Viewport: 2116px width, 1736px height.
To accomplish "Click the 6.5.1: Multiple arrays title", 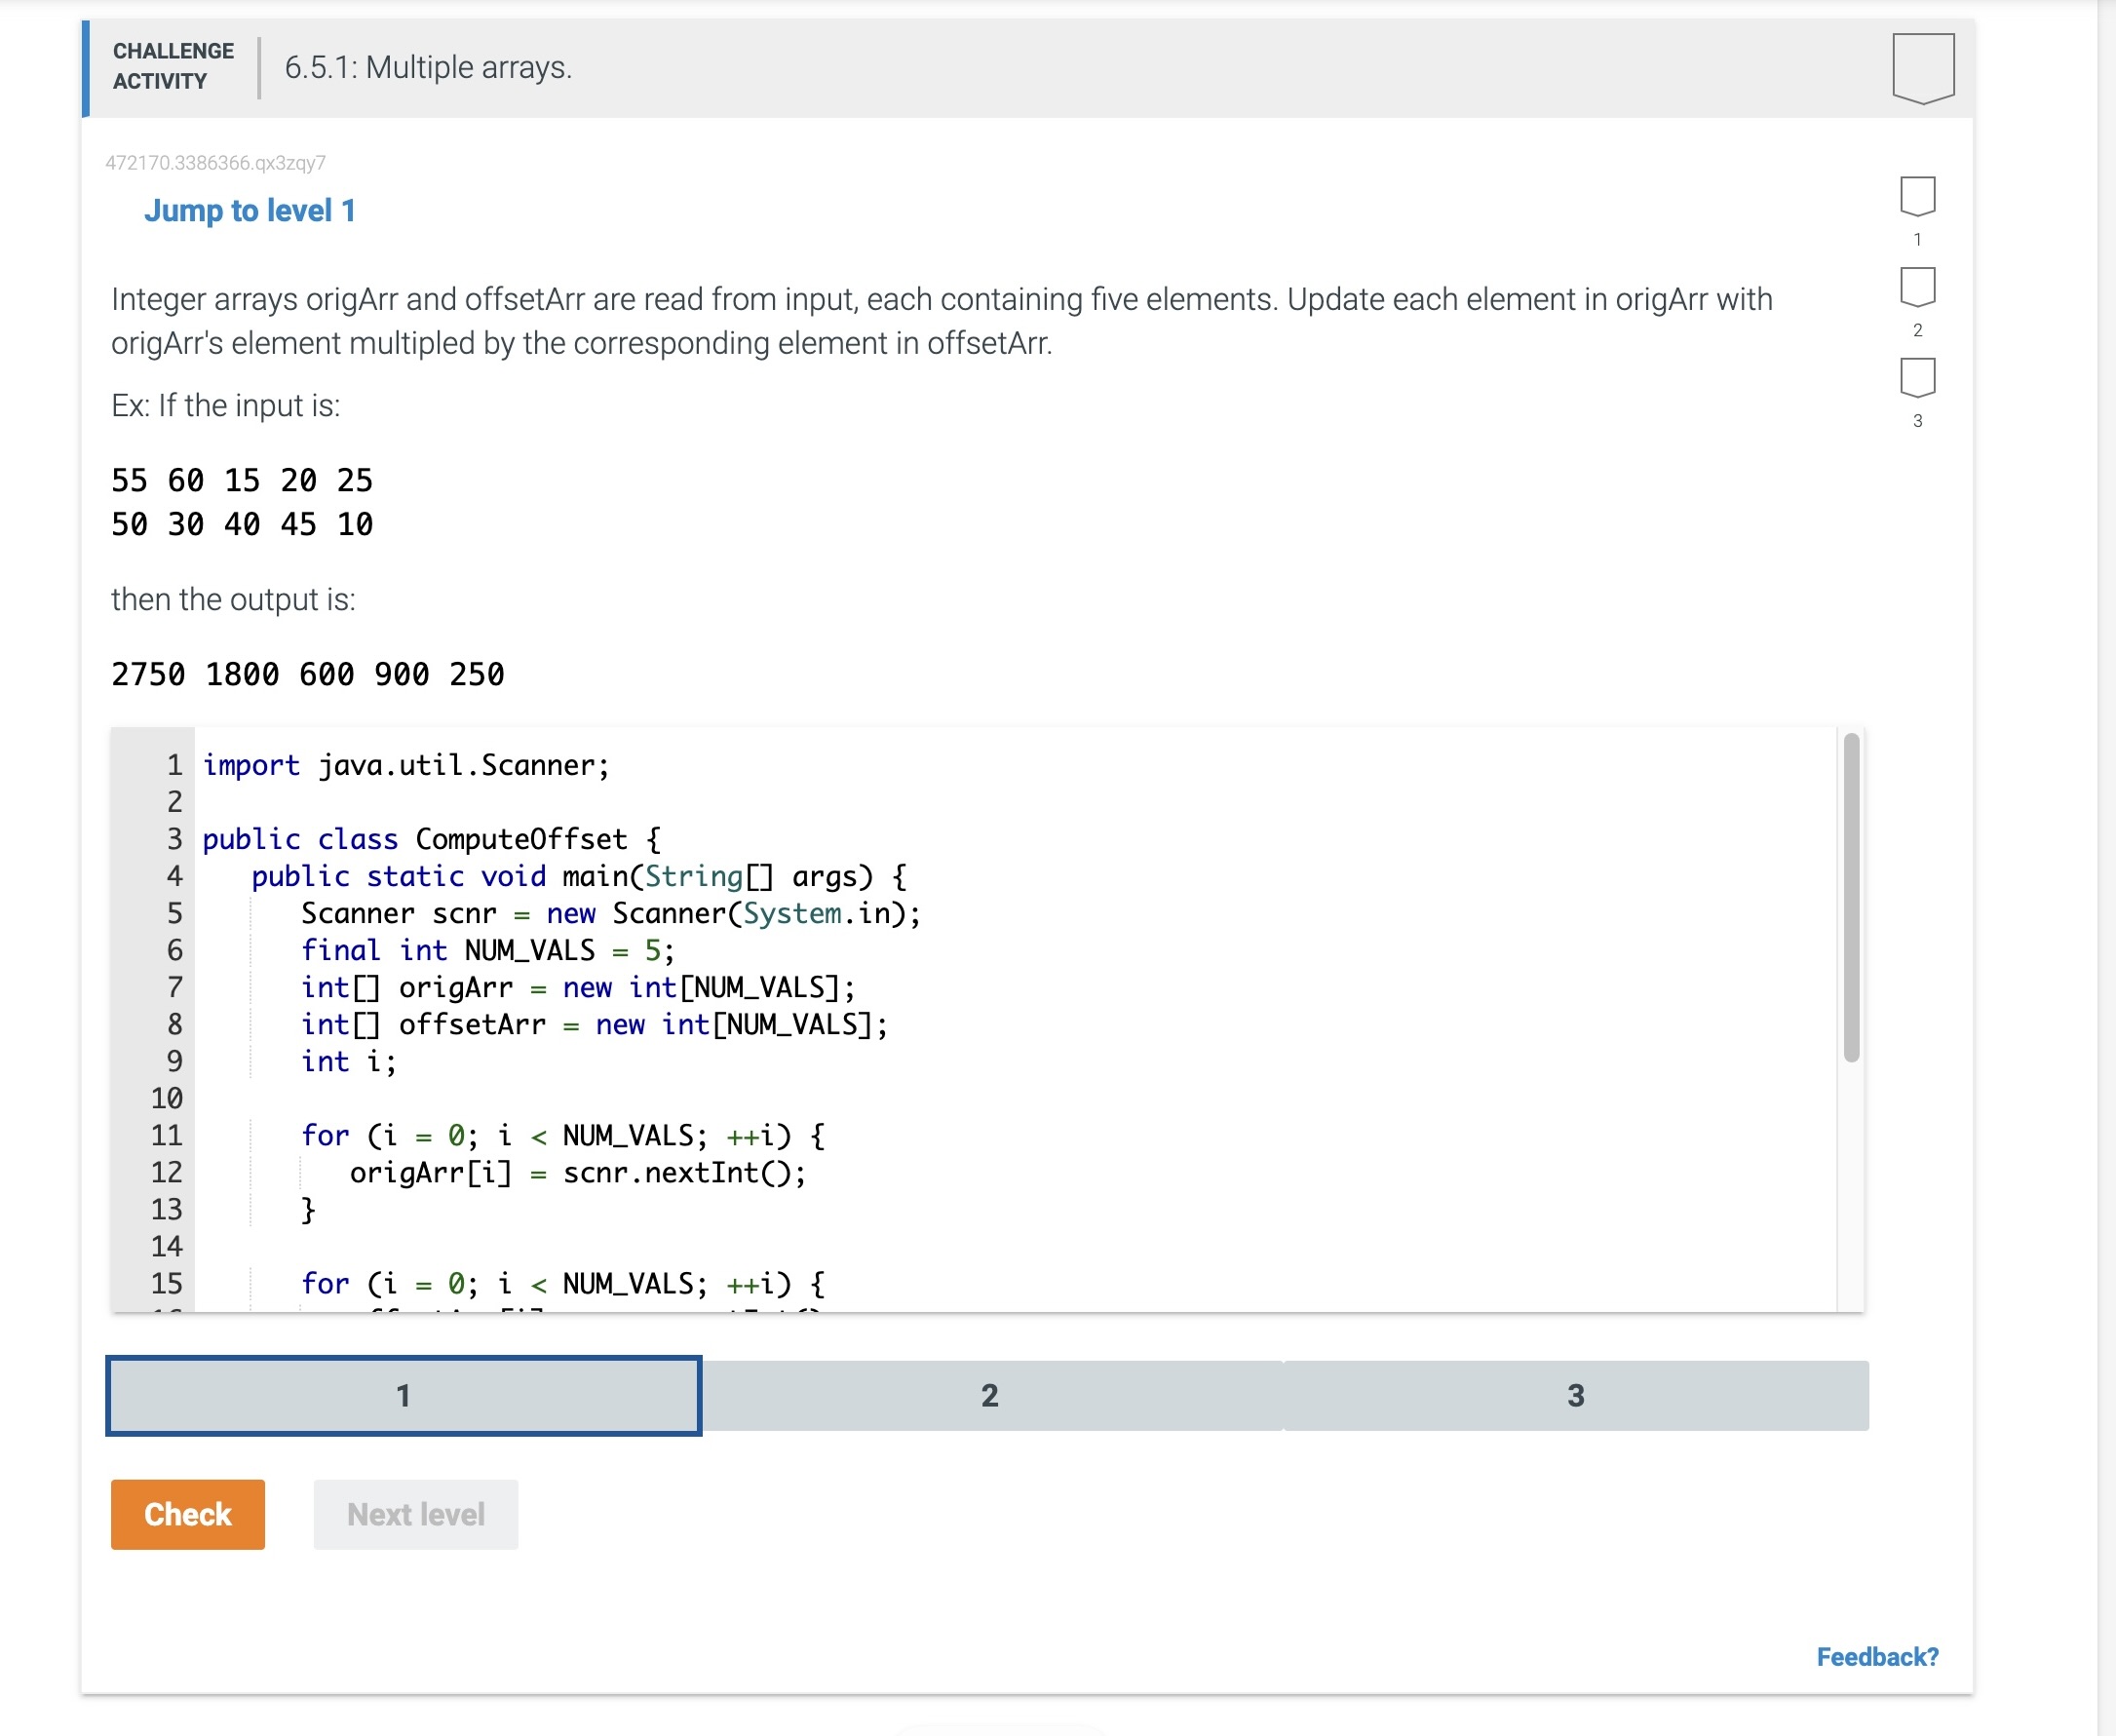I will pos(428,67).
